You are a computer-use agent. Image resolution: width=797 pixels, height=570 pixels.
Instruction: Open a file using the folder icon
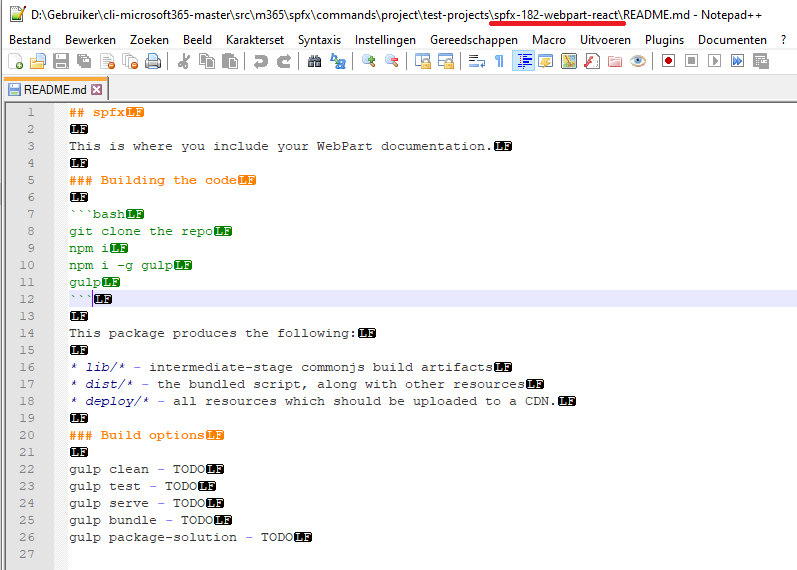click(38, 62)
